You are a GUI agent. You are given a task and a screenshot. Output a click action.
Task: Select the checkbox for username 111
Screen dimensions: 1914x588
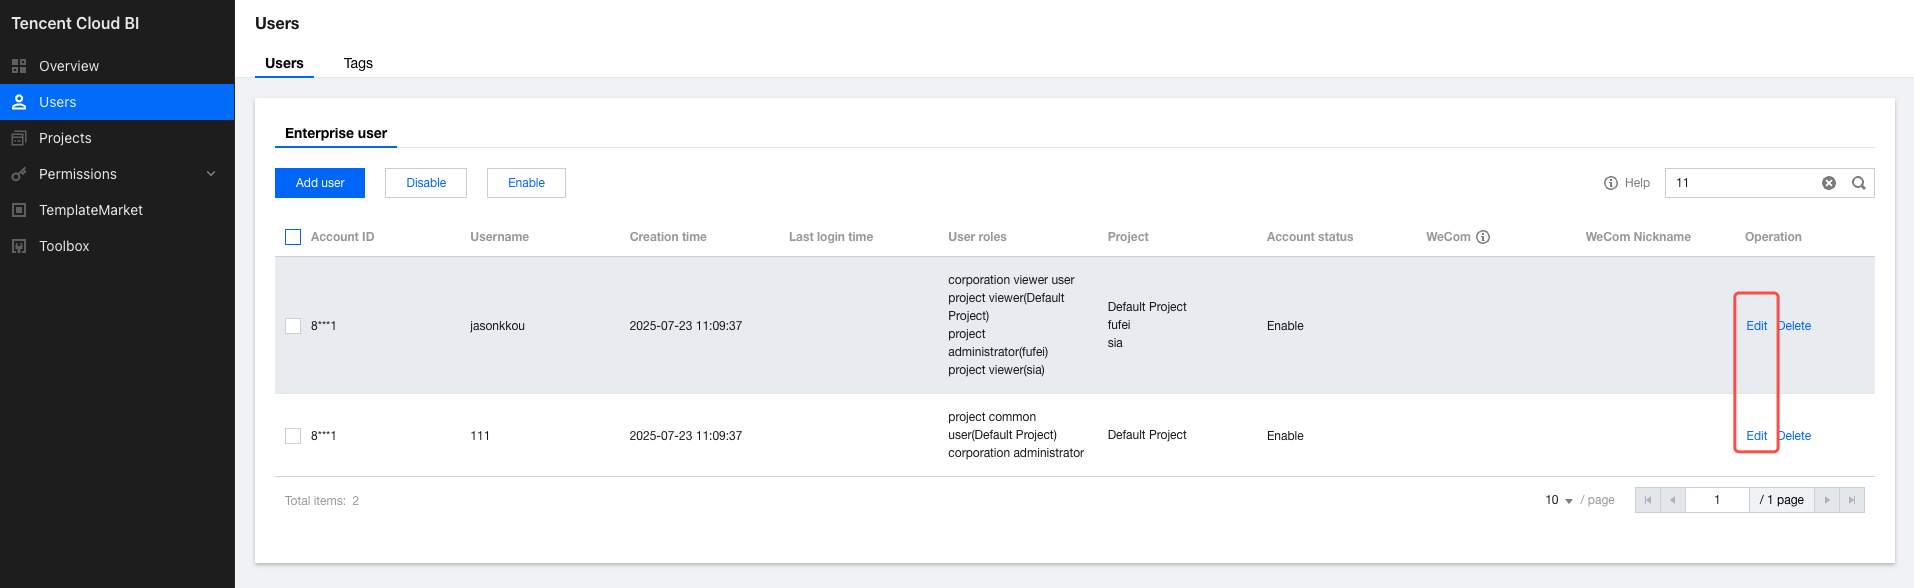point(293,436)
